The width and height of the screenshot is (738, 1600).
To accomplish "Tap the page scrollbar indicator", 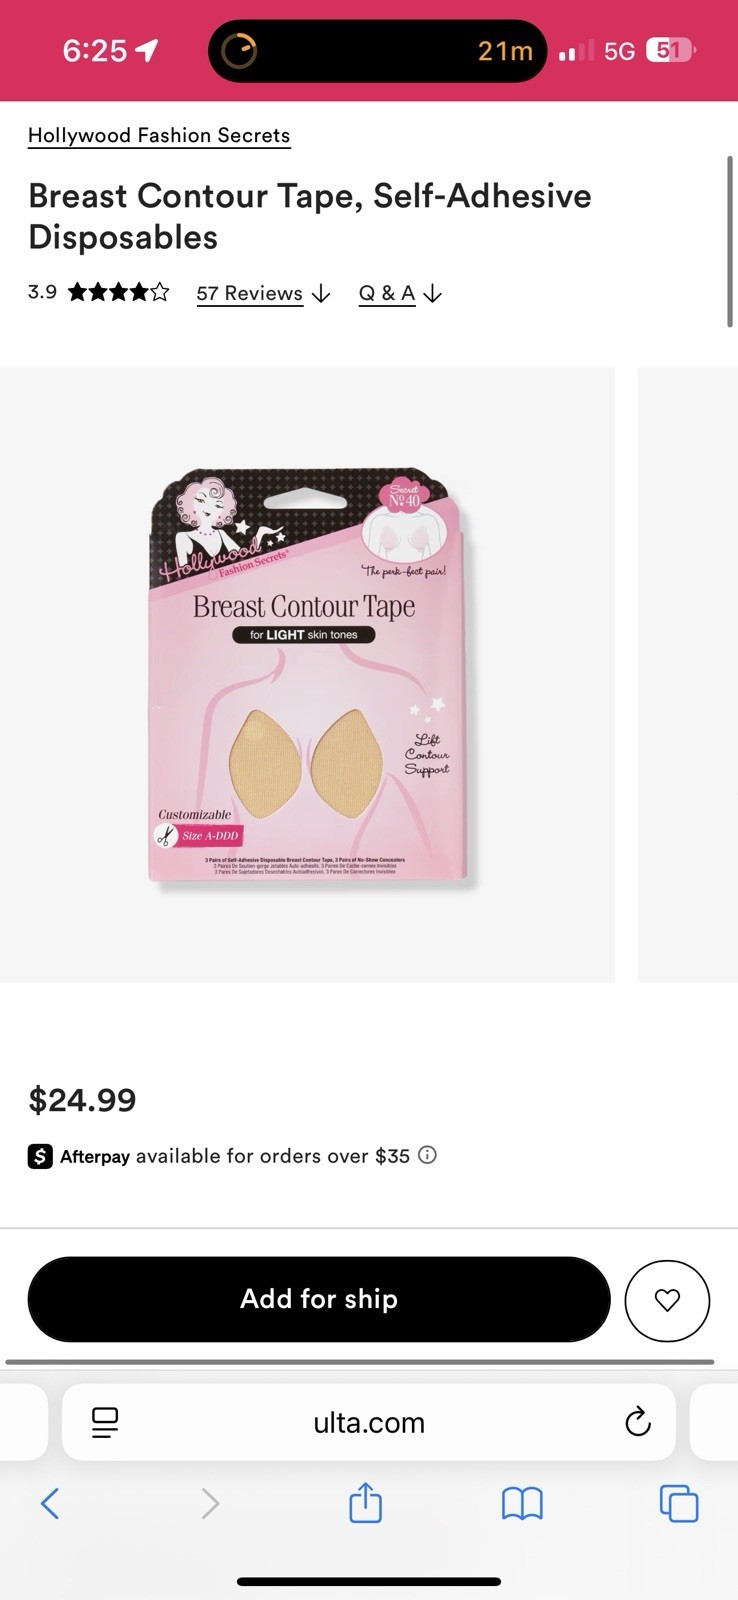I will click(x=730, y=241).
